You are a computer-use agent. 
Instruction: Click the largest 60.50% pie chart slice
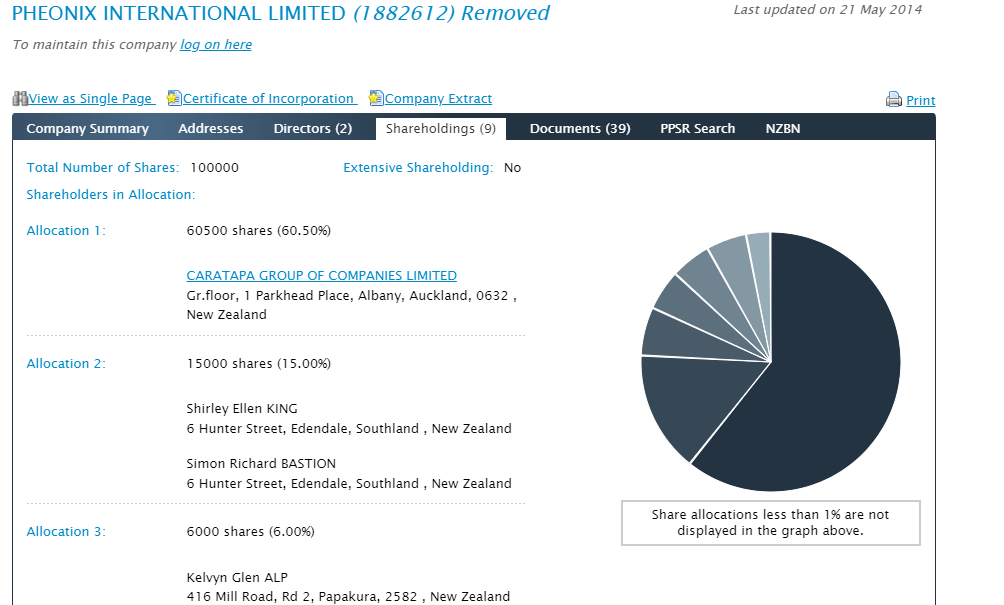tap(830, 370)
